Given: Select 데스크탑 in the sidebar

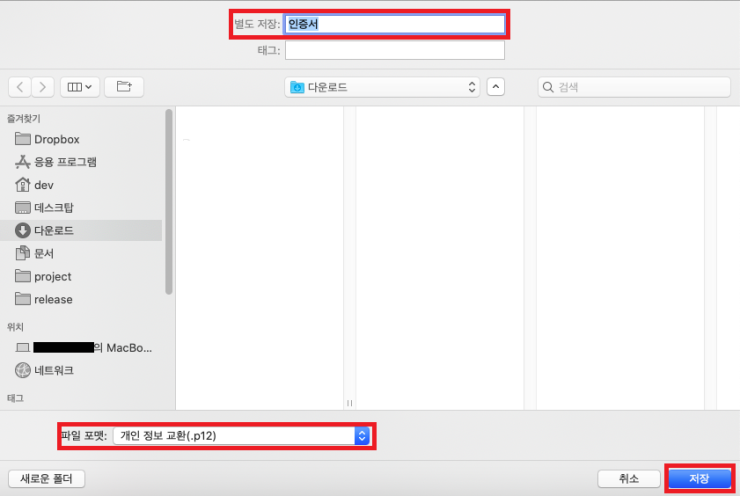Looking at the screenshot, I should [x=53, y=208].
